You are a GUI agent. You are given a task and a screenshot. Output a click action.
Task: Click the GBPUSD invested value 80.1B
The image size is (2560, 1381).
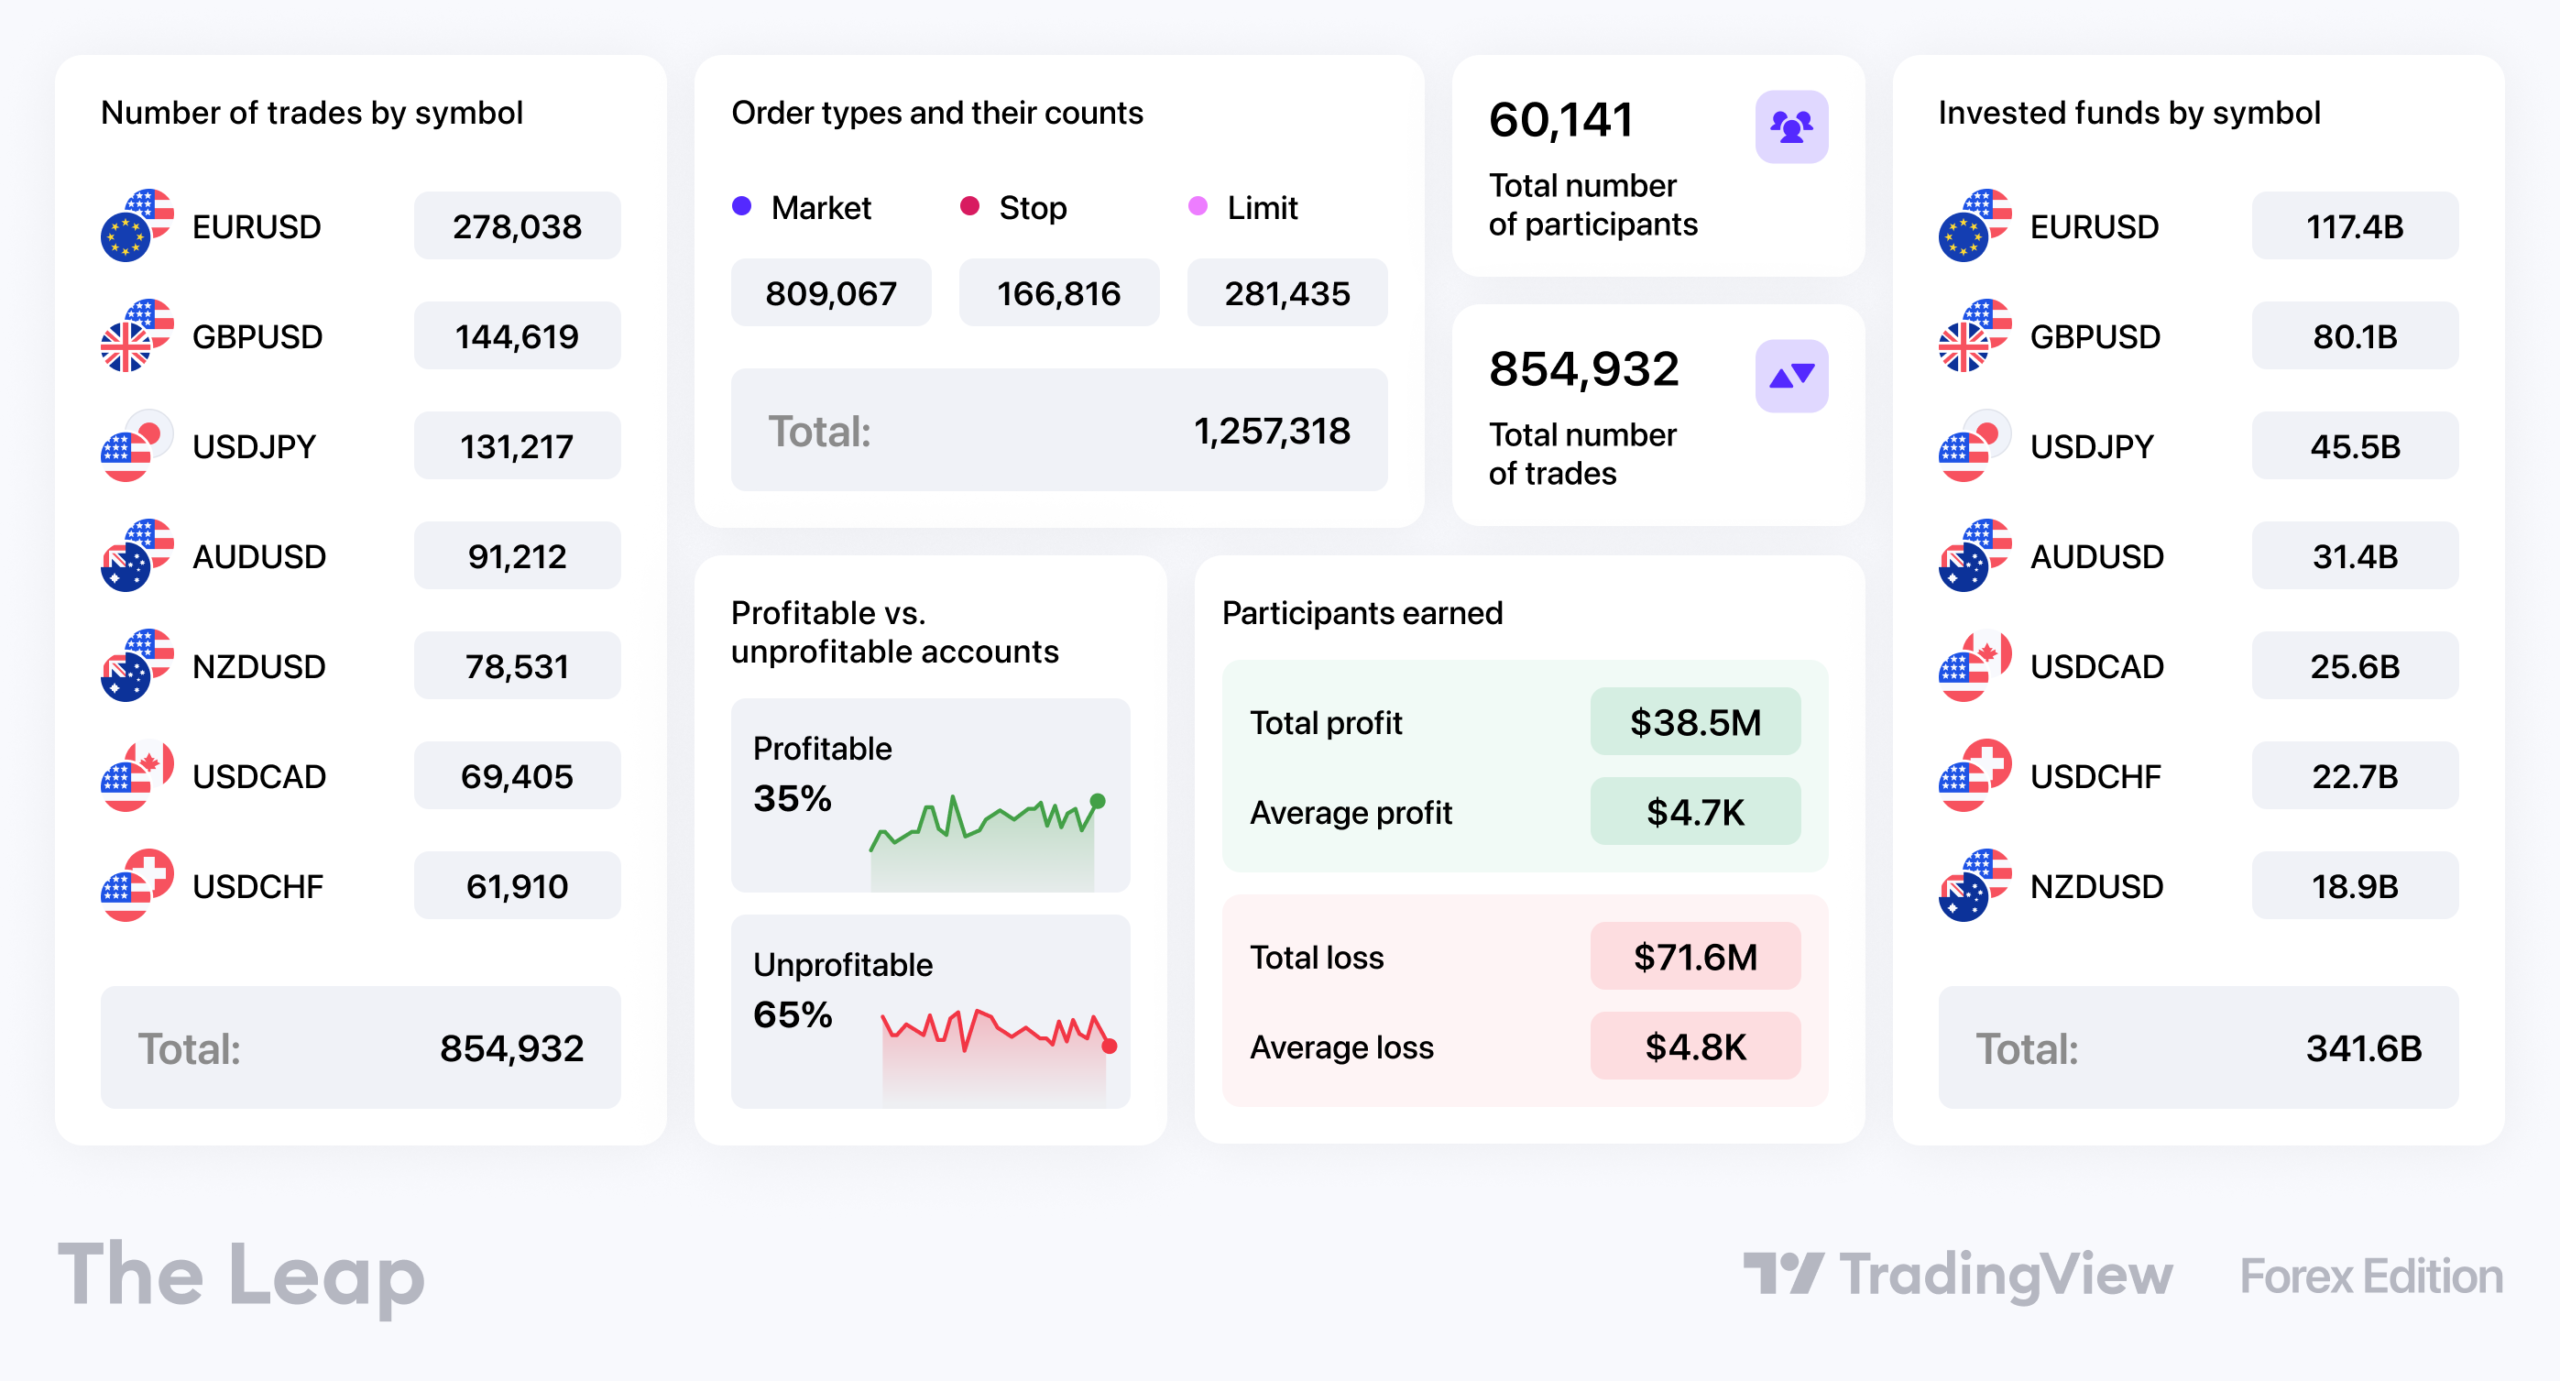coord(2355,336)
